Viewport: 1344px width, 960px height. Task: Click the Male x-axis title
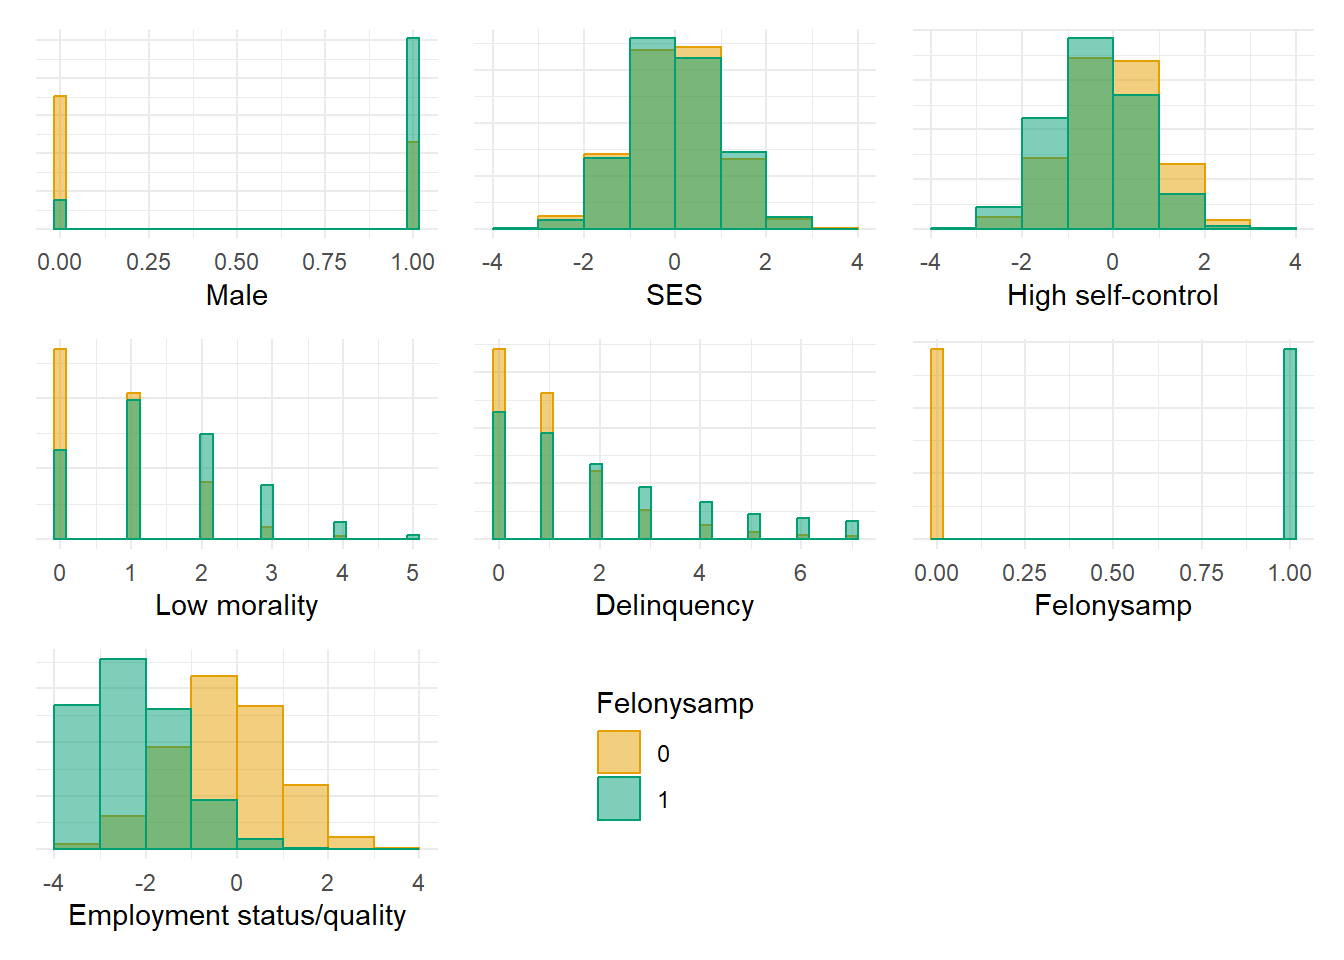pyautogui.click(x=237, y=296)
